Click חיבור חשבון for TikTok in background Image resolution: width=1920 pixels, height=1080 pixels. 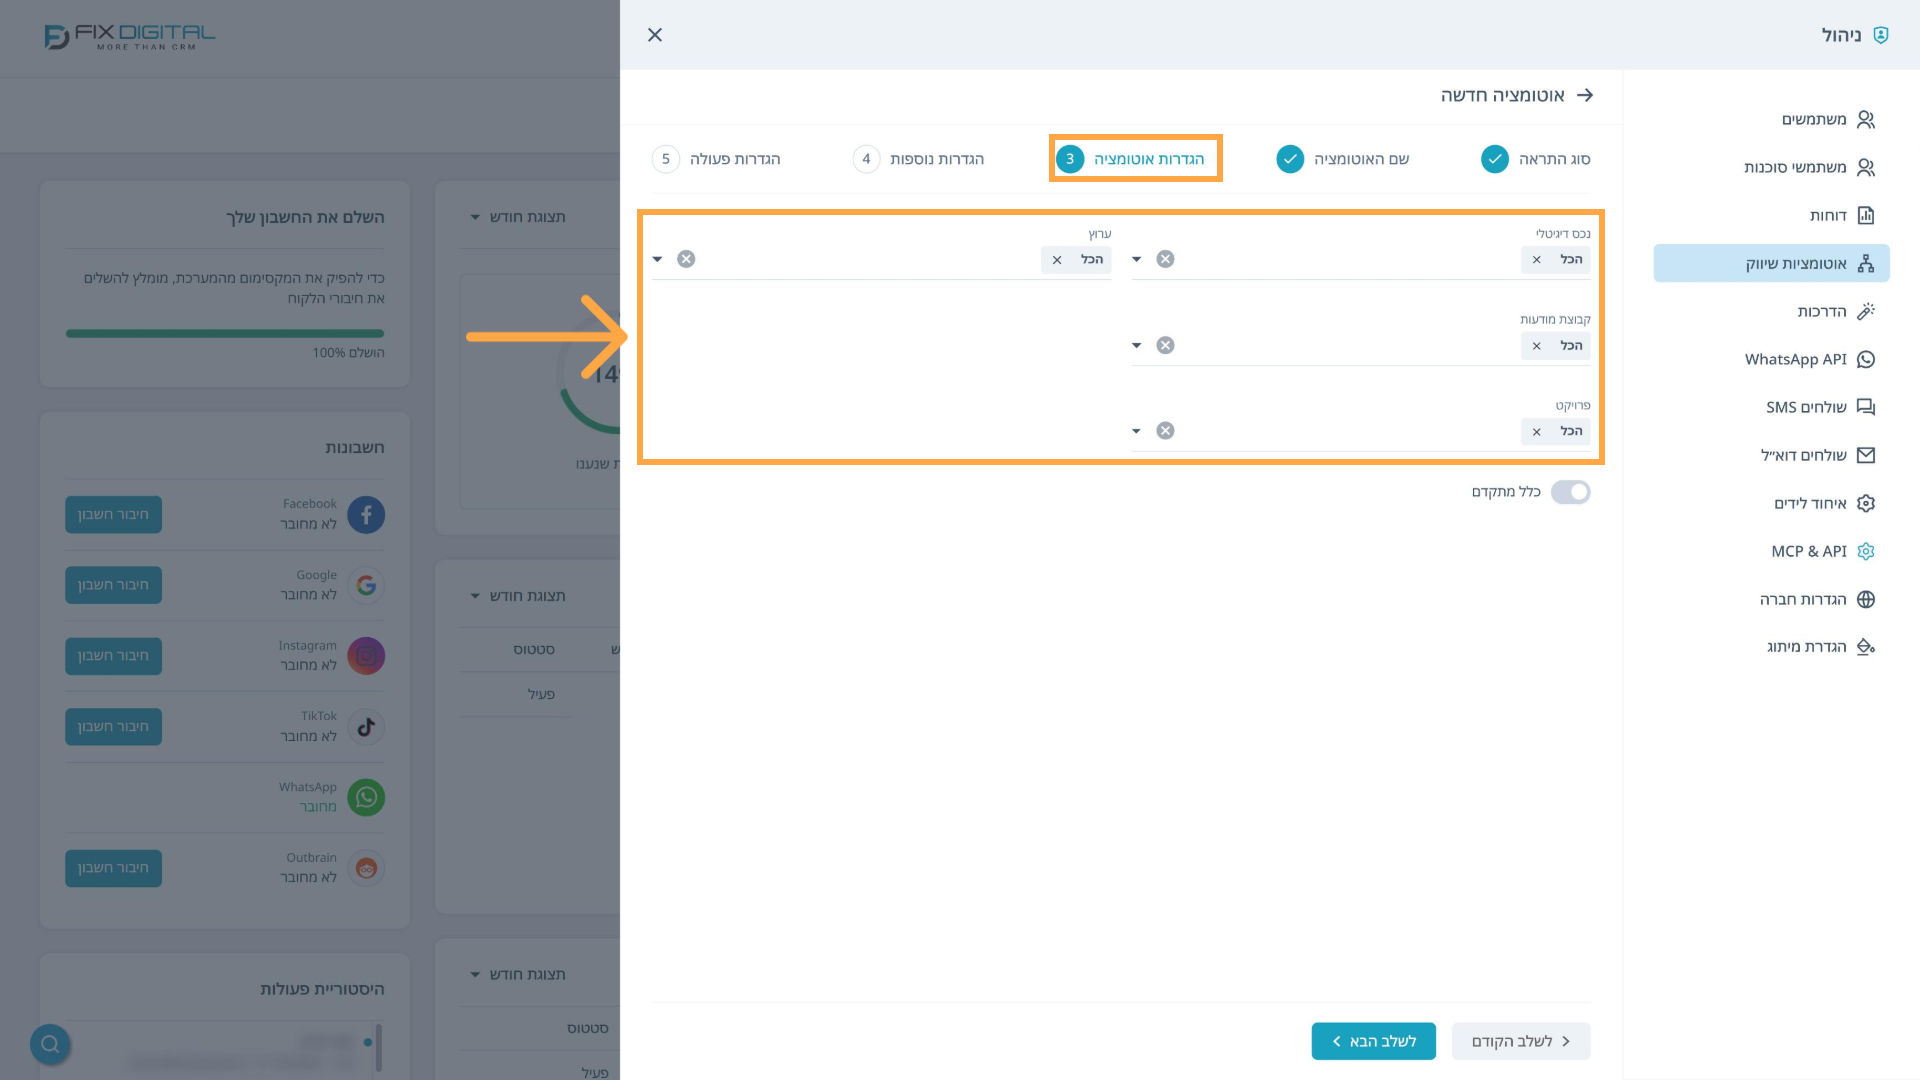(x=113, y=727)
